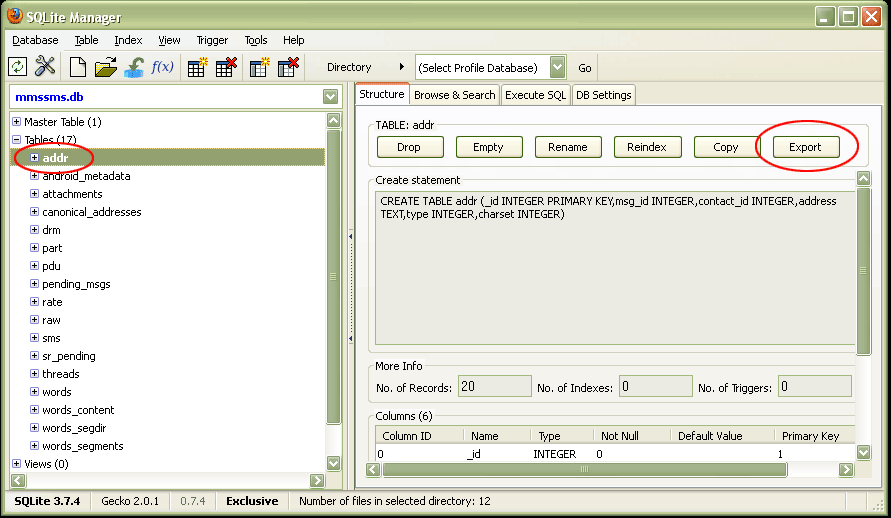Expand the canonical_addresses table node
Screen dimensions: 891x518
(x=35, y=212)
